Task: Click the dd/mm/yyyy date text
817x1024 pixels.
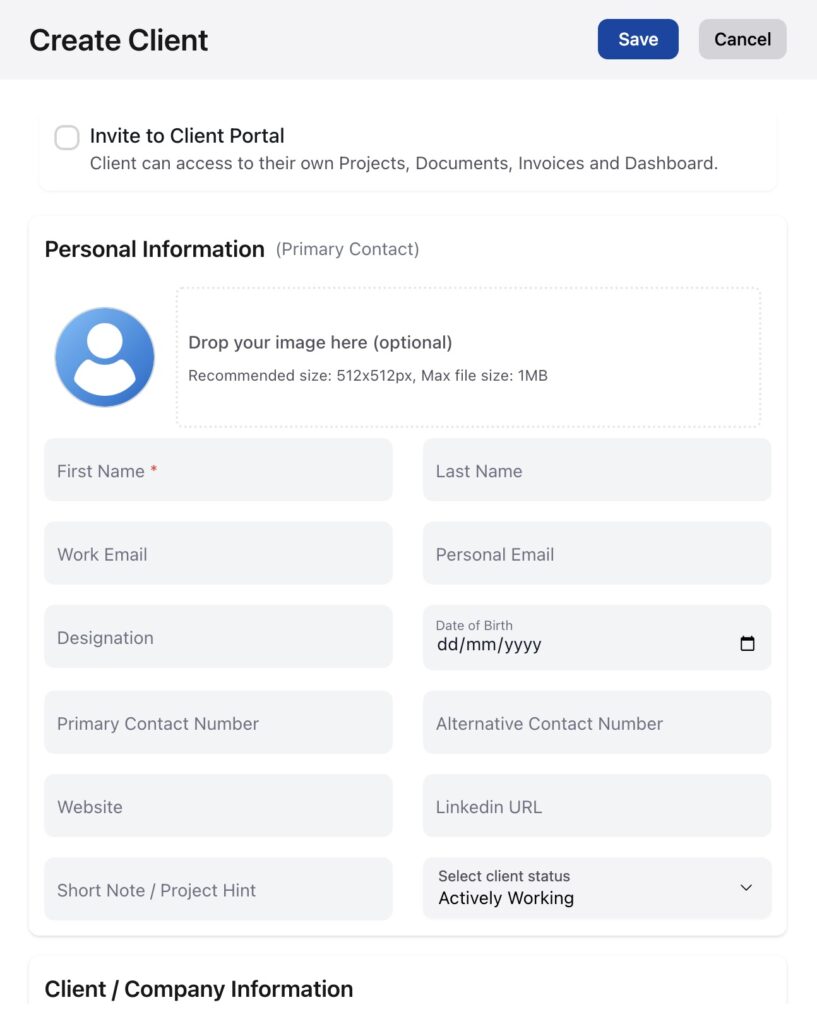Action: pyautogui.click(x=489, y=645)
